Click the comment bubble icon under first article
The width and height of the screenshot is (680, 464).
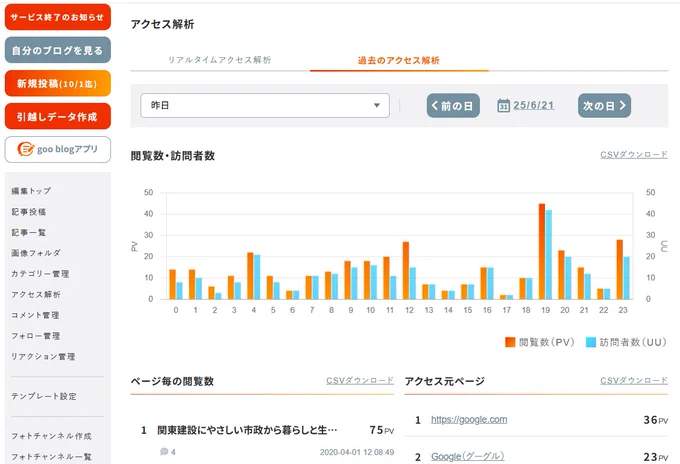pyautogui.click(x=164, y=452)
